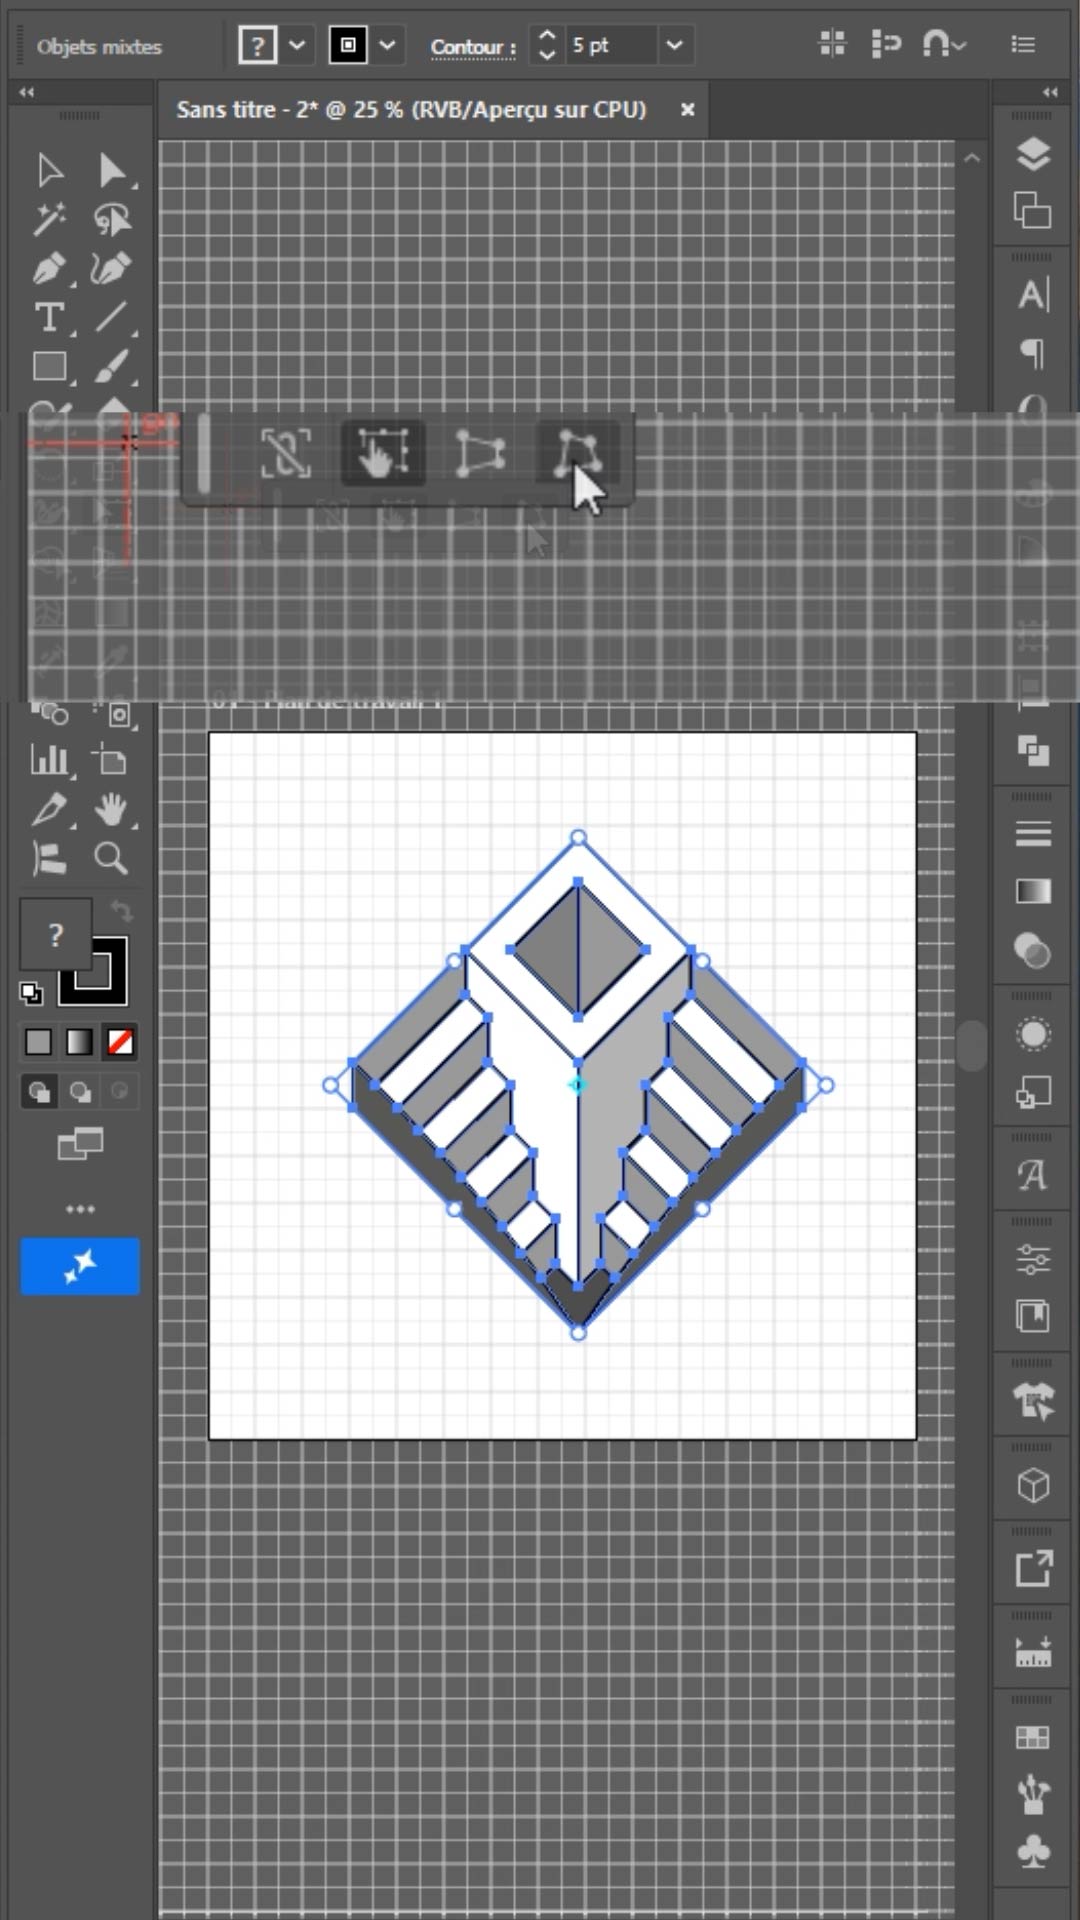The width and height of the screenshot is (1080, 1920).
Task: Activate the Free Transform hand option
Action: point(383,453)
